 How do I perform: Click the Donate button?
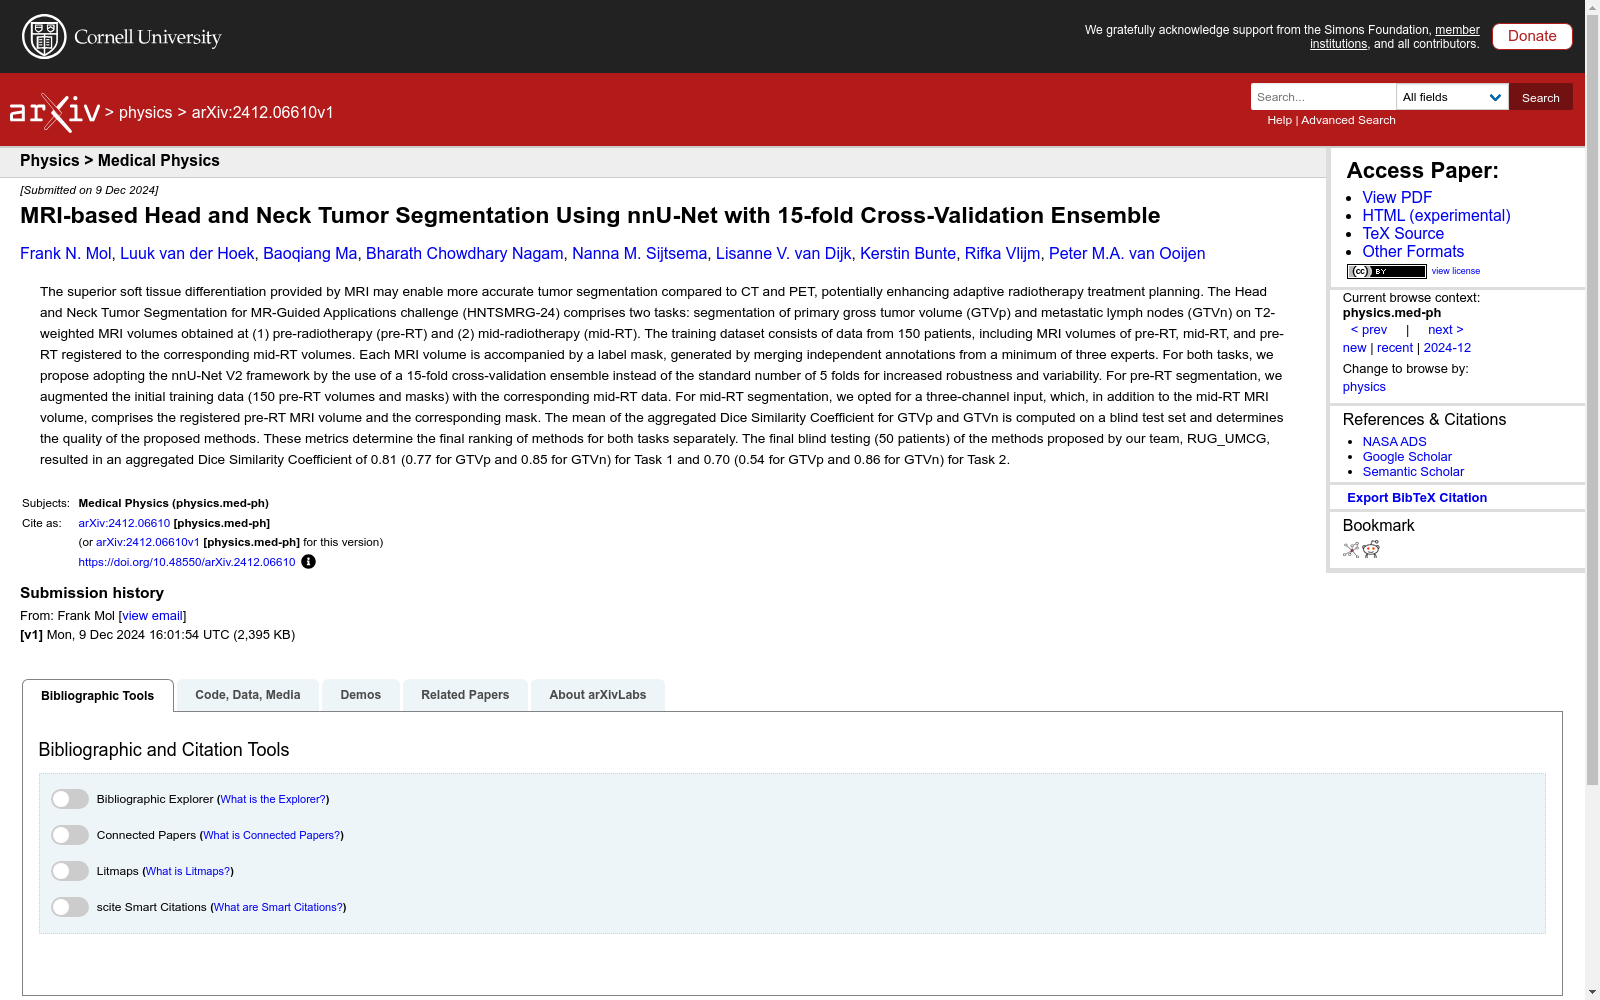tap(1532, 36)
